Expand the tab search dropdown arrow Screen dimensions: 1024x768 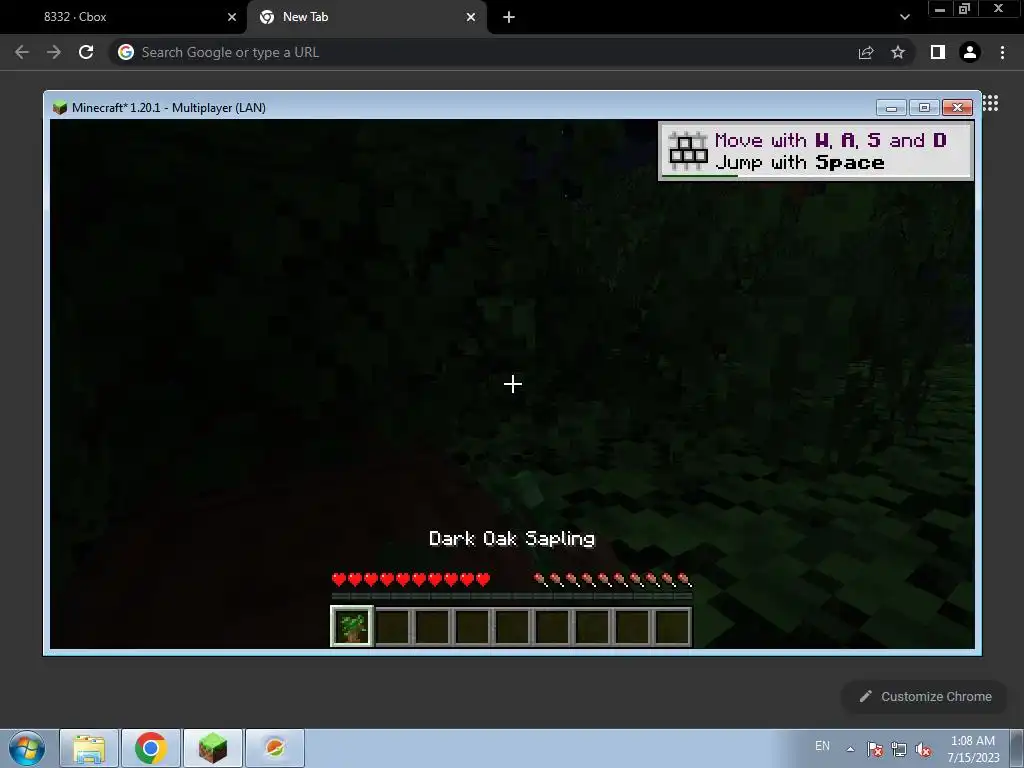tap(904, 17)
